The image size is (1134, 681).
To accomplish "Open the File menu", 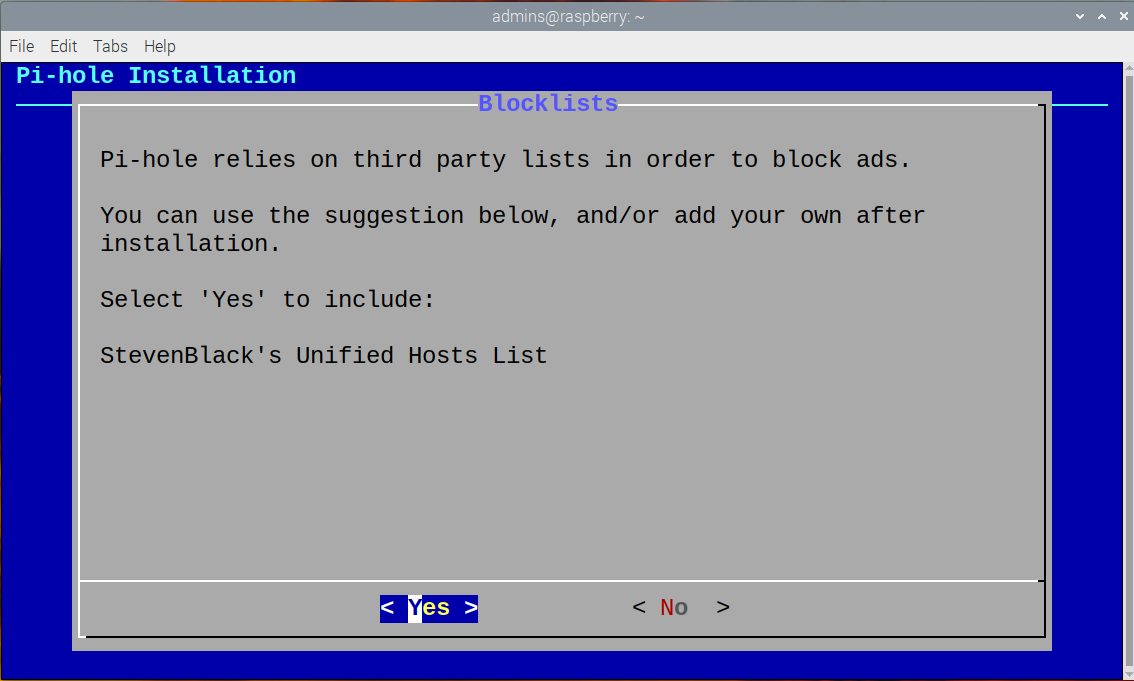I will (22, 46).
